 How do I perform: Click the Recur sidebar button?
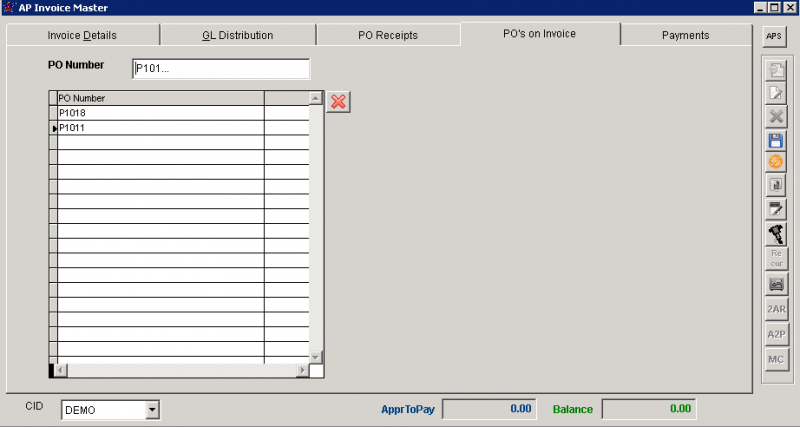pos(775,258)
